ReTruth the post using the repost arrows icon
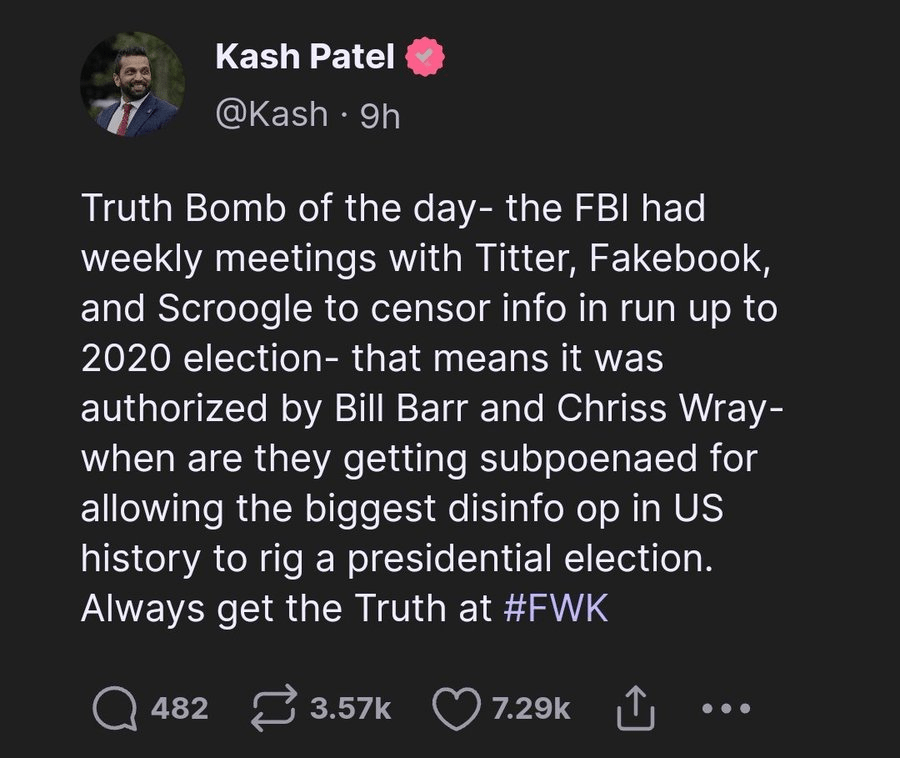900x758 pixels. [274, 708]
